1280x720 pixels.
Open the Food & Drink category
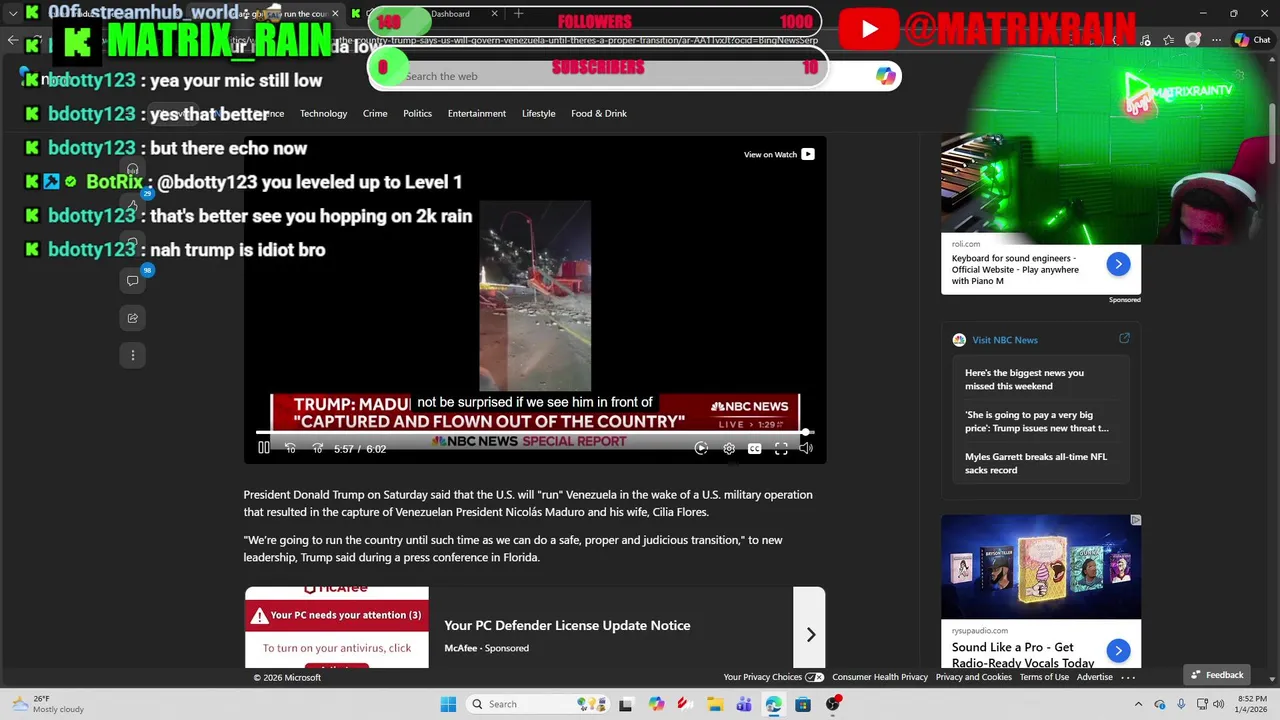click(599, 113)
